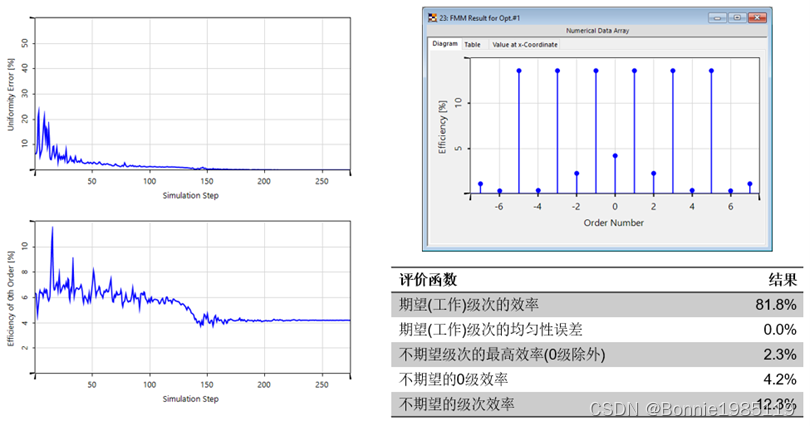810x426 pixels.
Task: Click the FMM Result window app icon
Action: point(432,18)
